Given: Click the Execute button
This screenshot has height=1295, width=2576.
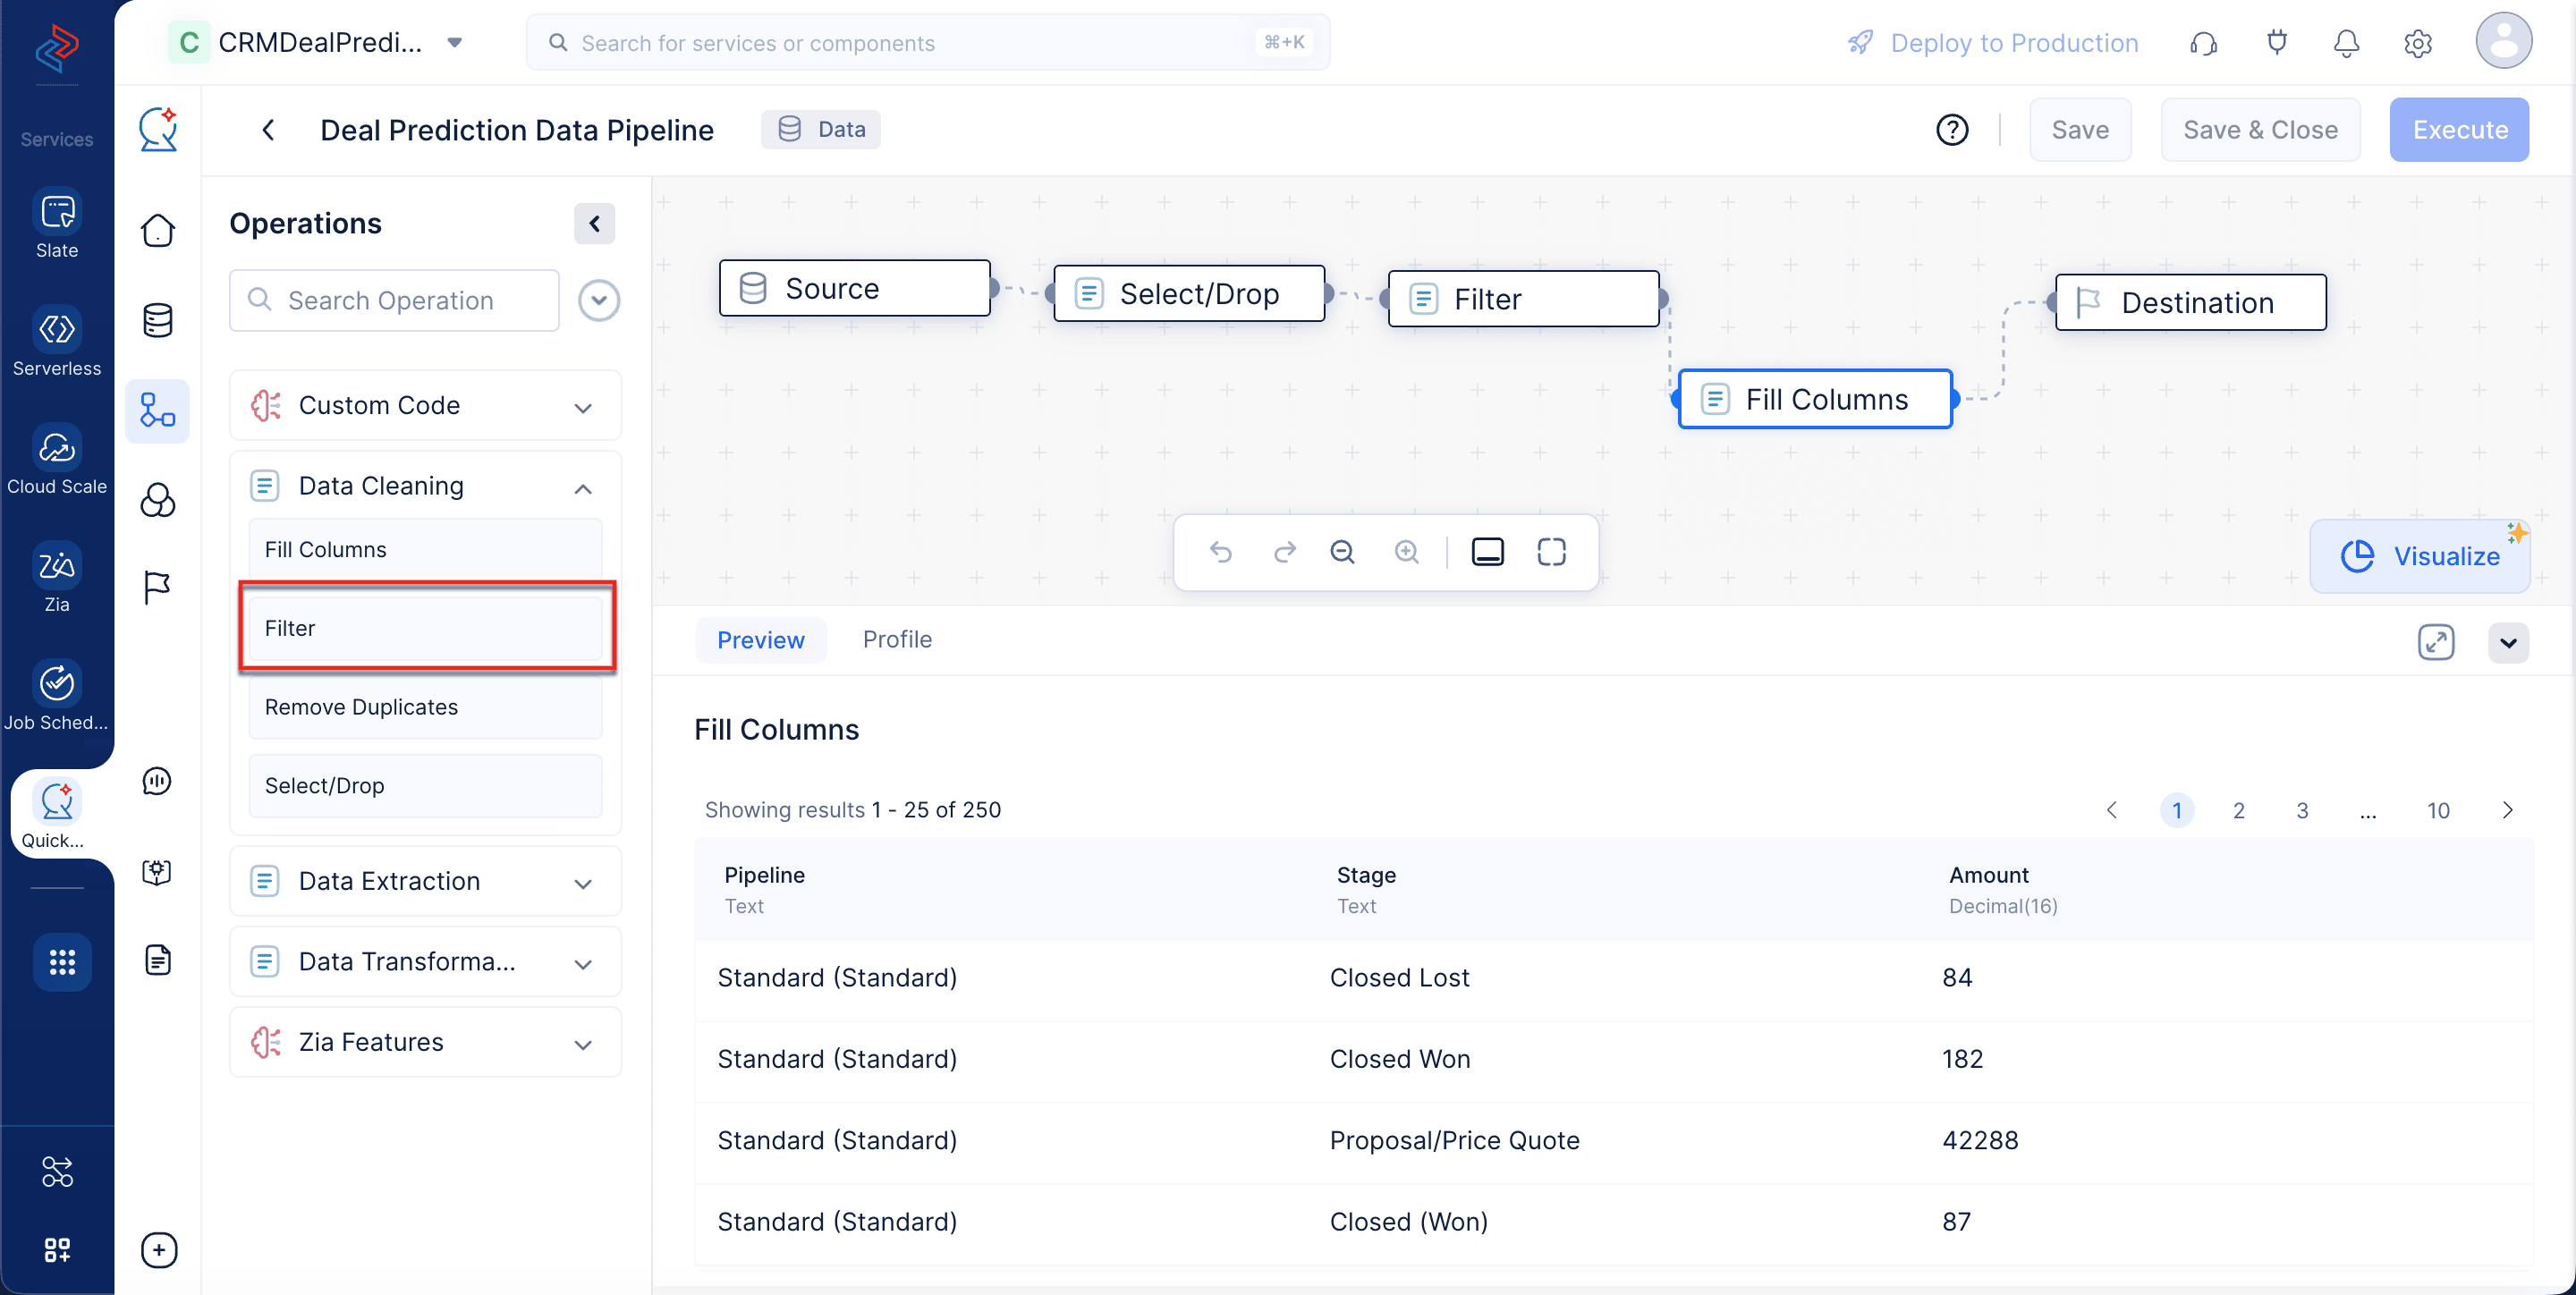Looking at the screenshot, I should point(2459,130).
